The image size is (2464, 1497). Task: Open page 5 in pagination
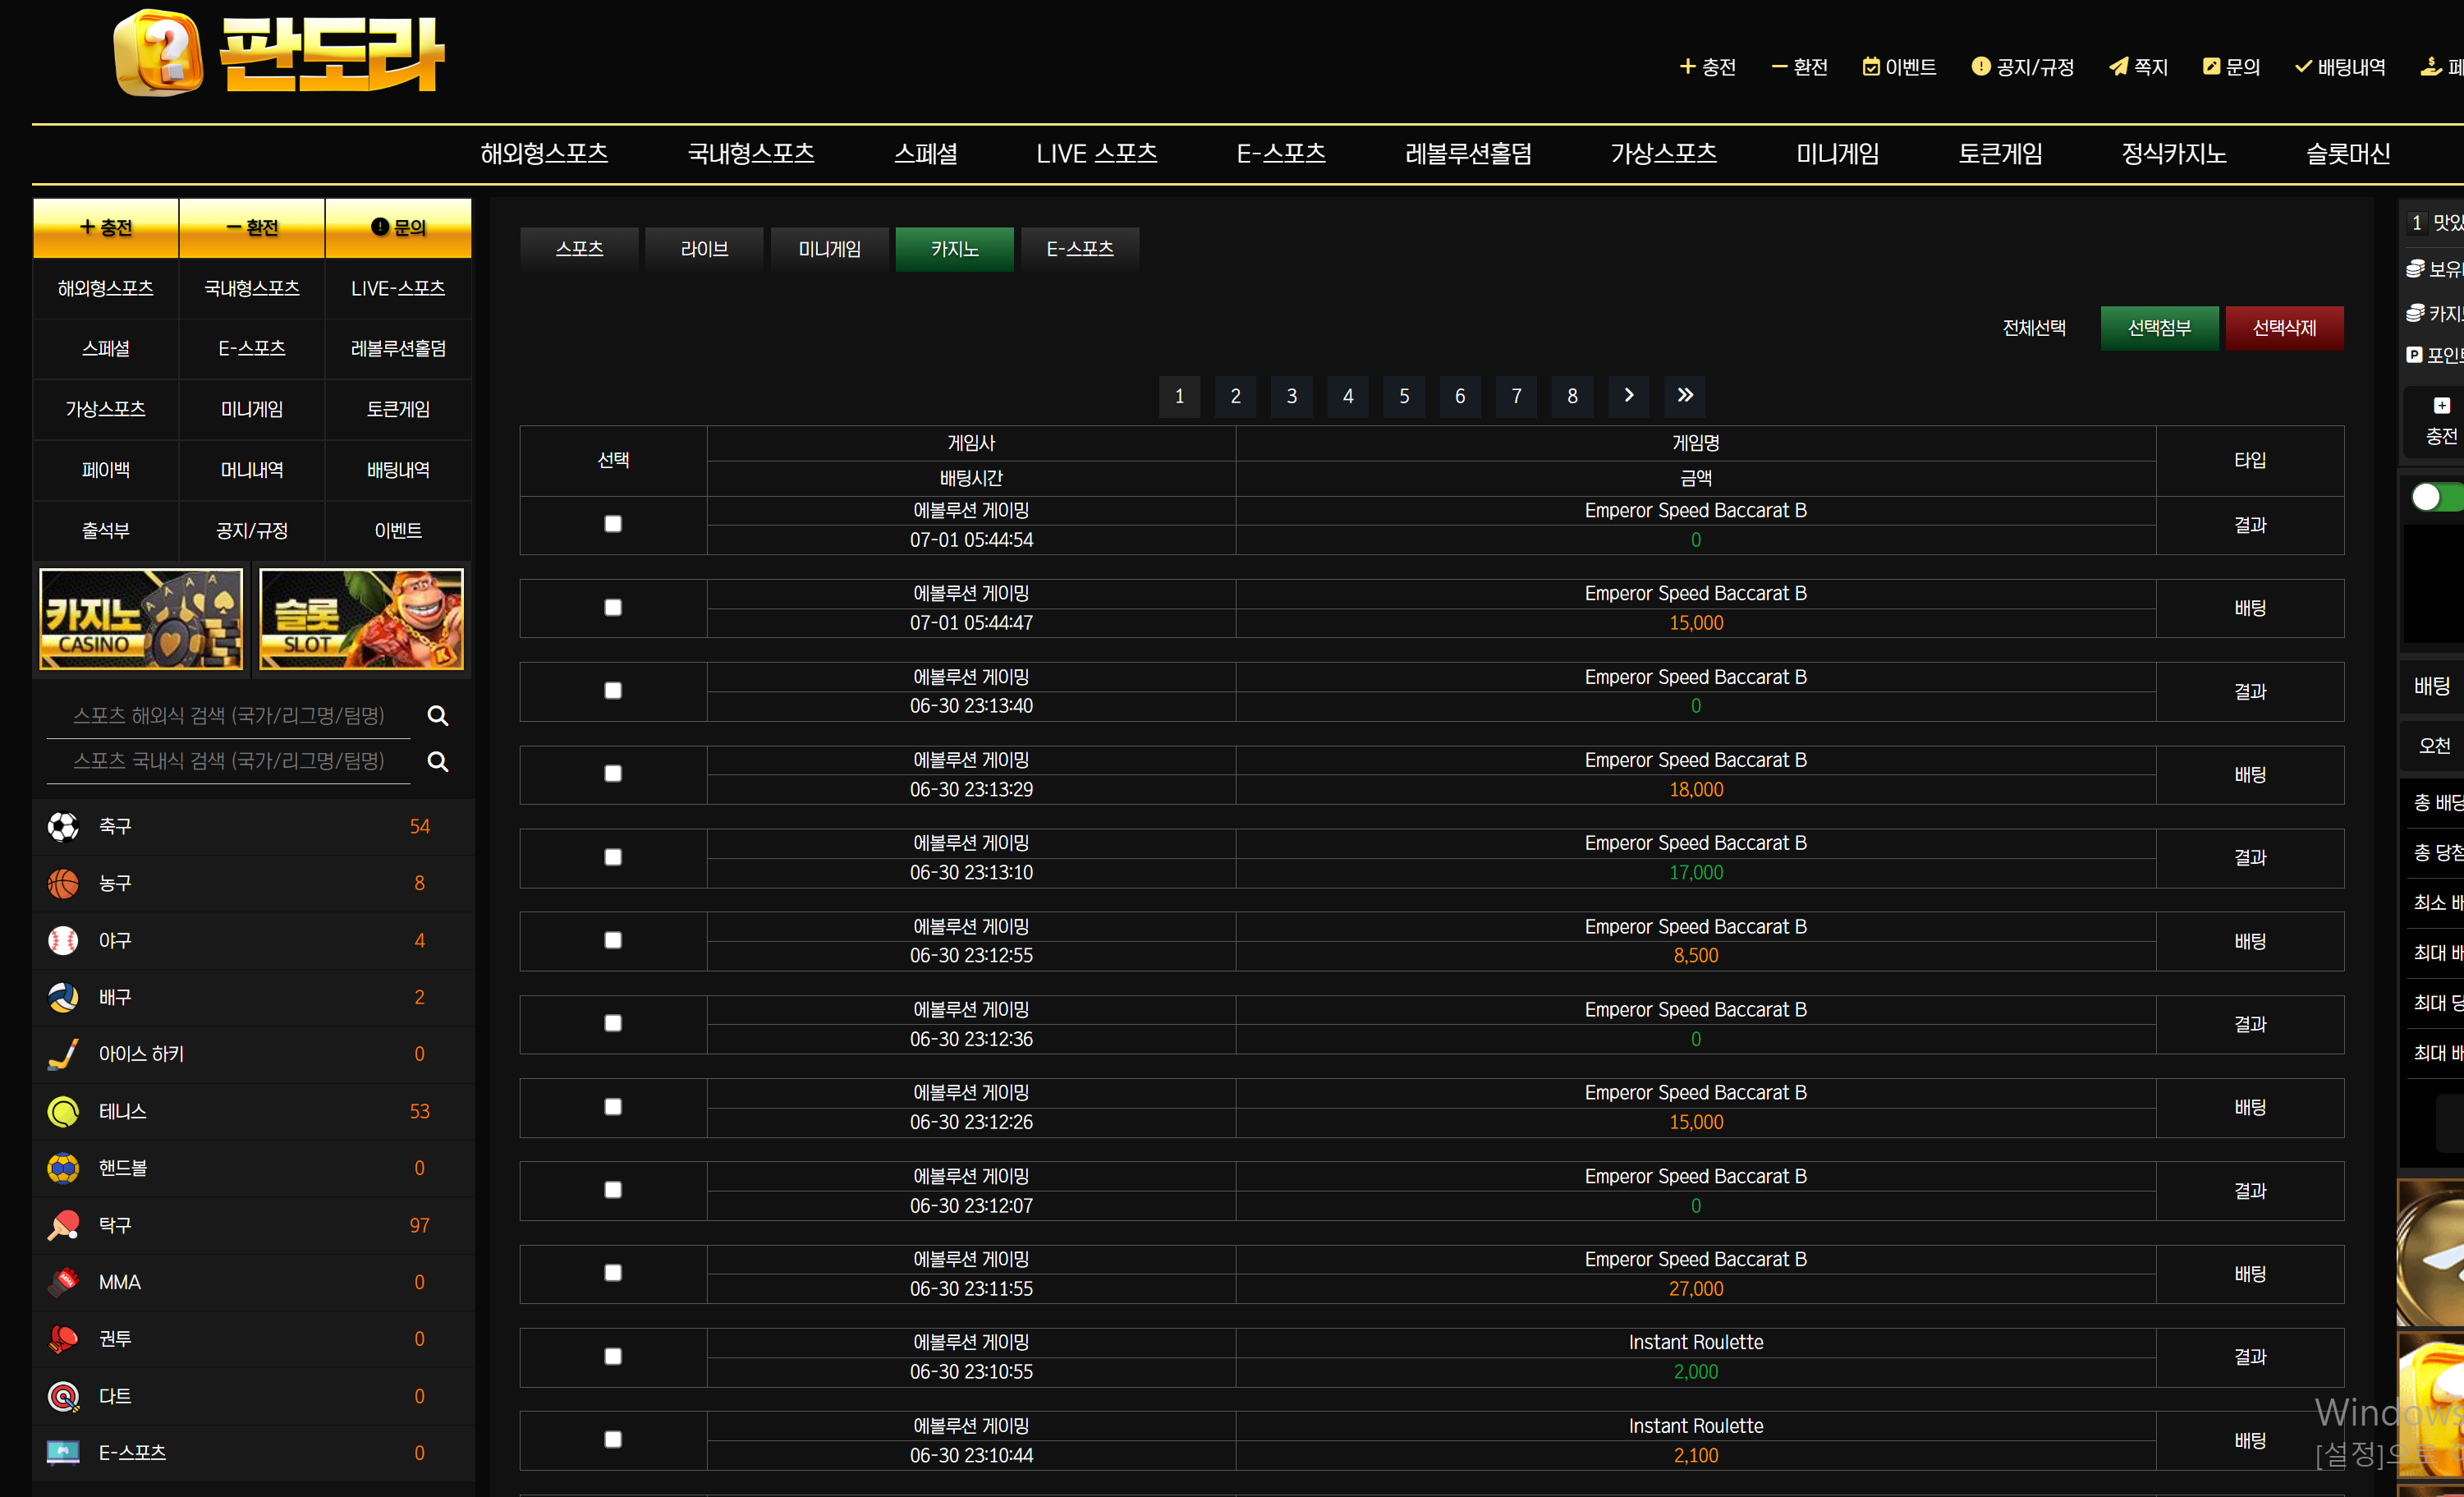(x=1404, y=396)
